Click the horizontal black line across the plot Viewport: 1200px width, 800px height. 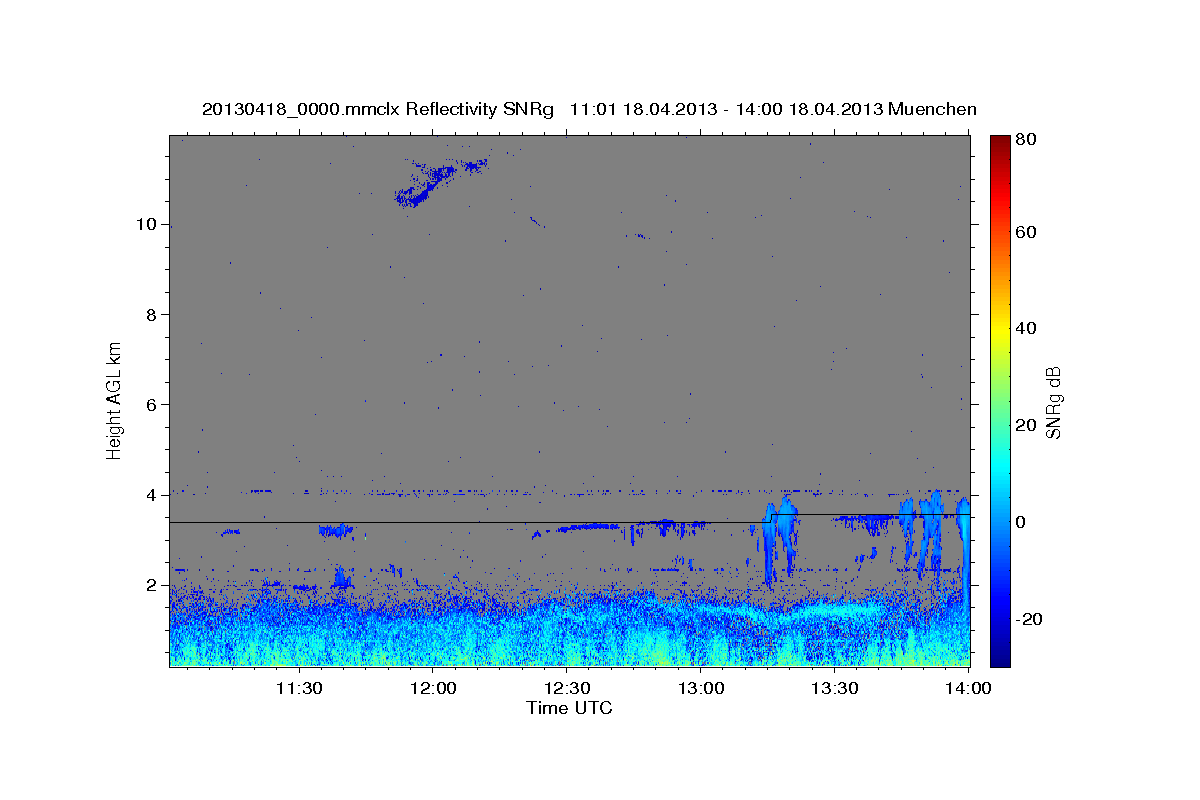click(570, 519)
